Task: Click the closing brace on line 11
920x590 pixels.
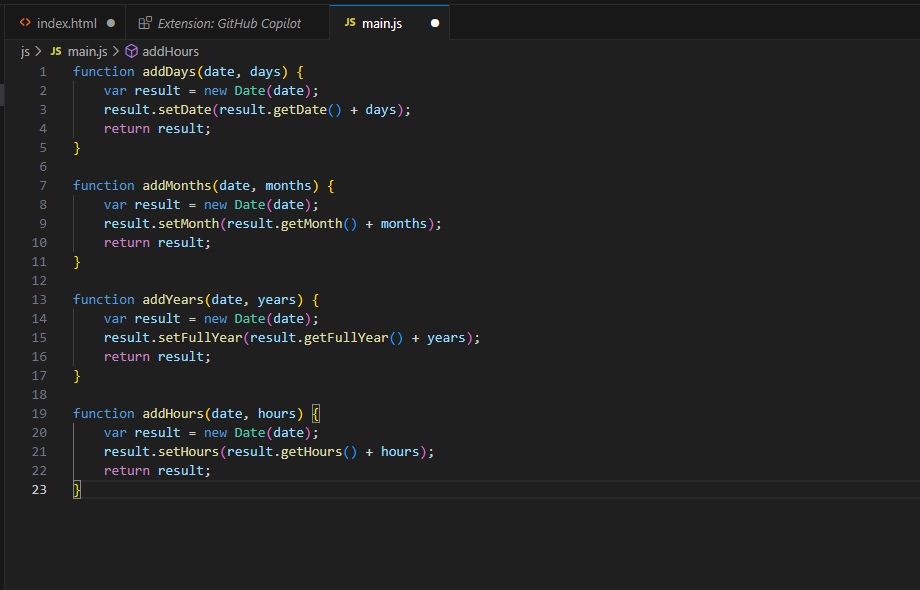Action: [77, 262]
